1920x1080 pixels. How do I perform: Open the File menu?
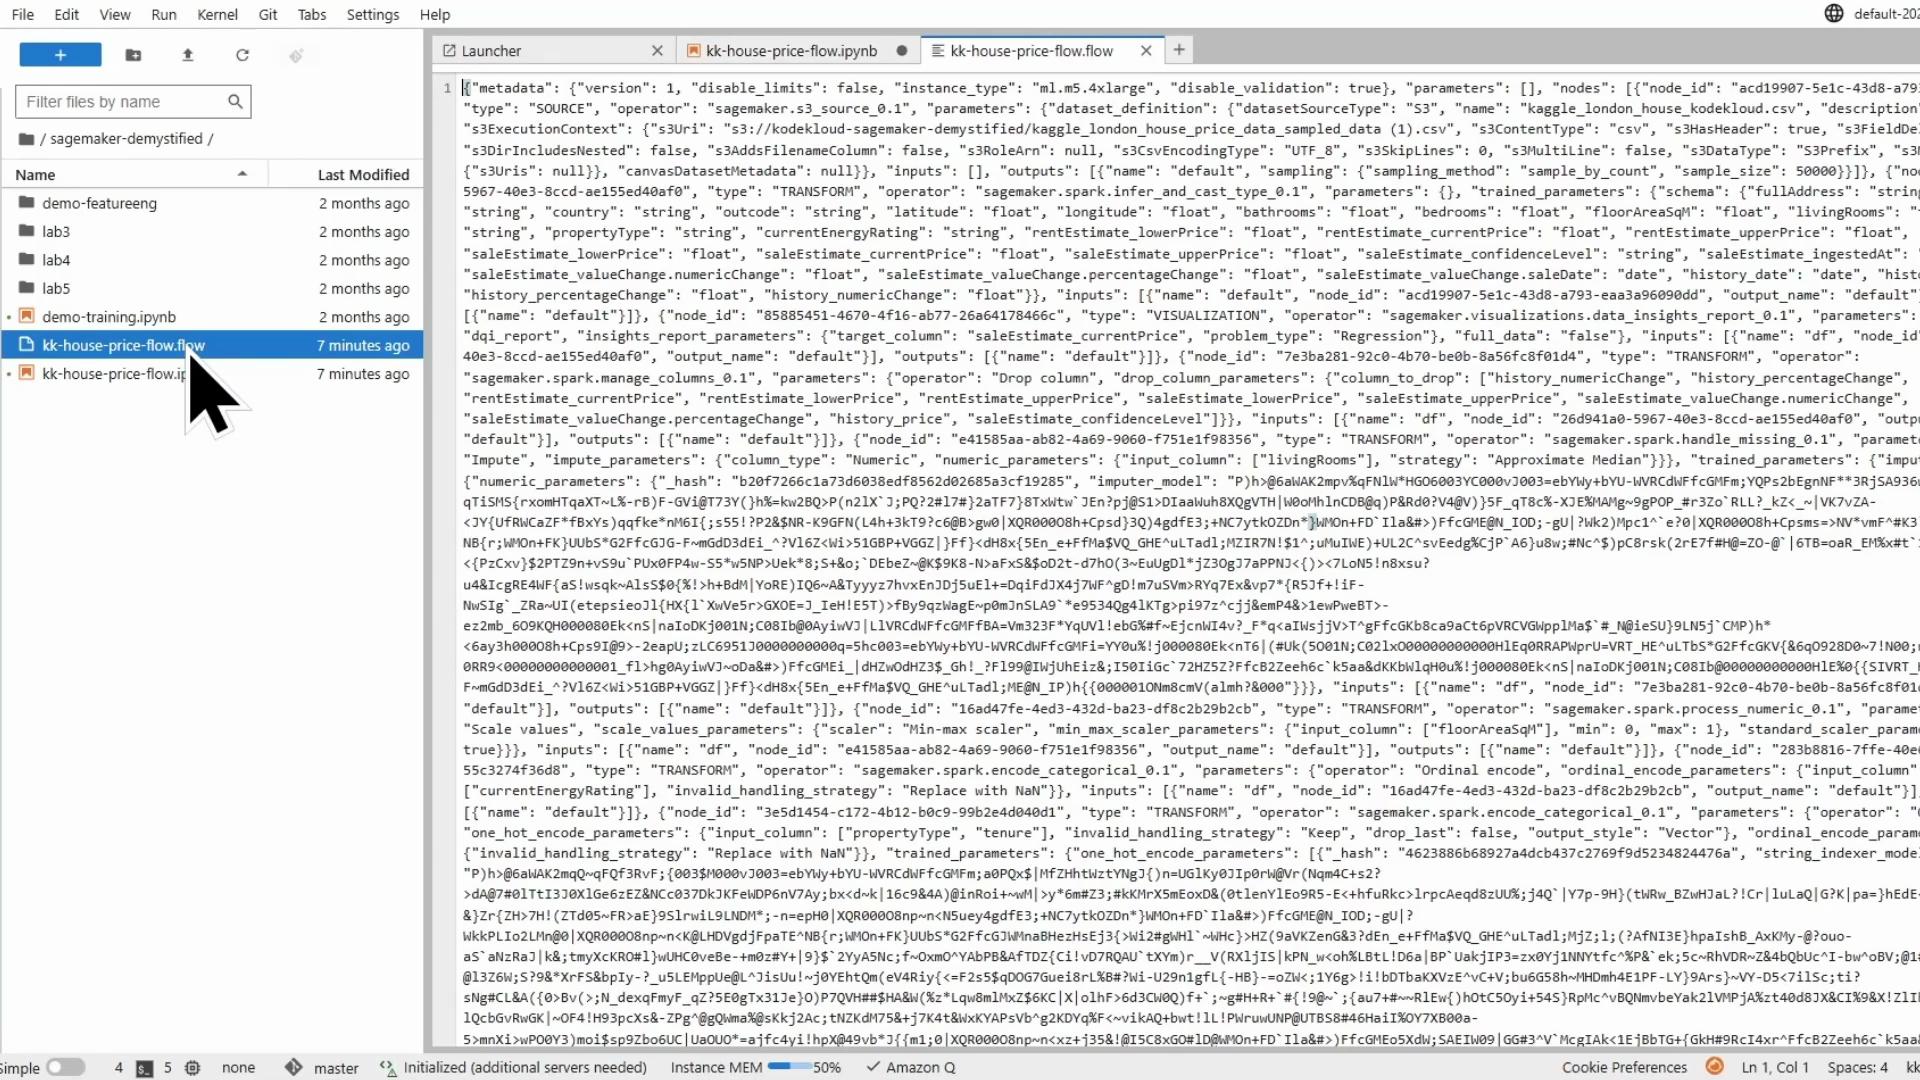click(x=22, y=14)
